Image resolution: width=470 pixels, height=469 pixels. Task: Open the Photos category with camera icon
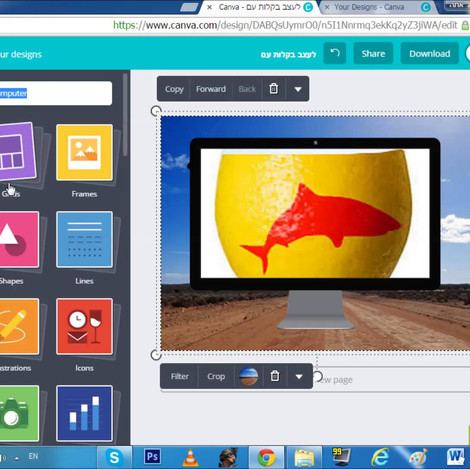pyautogui.click(x=19, y=413)
